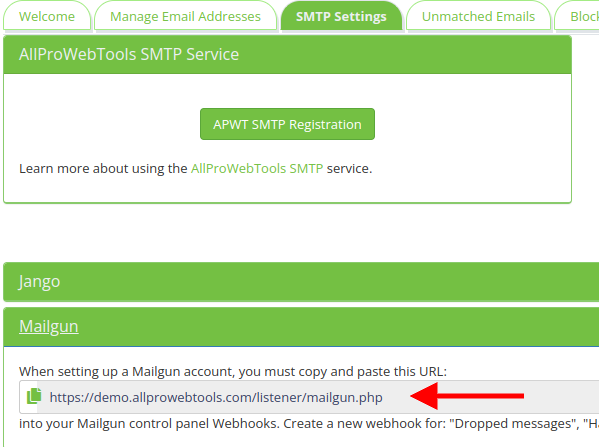This screenshot has width=599, height=447.
Task: Open the Welcome tab
Action: (x=47, y=16)
